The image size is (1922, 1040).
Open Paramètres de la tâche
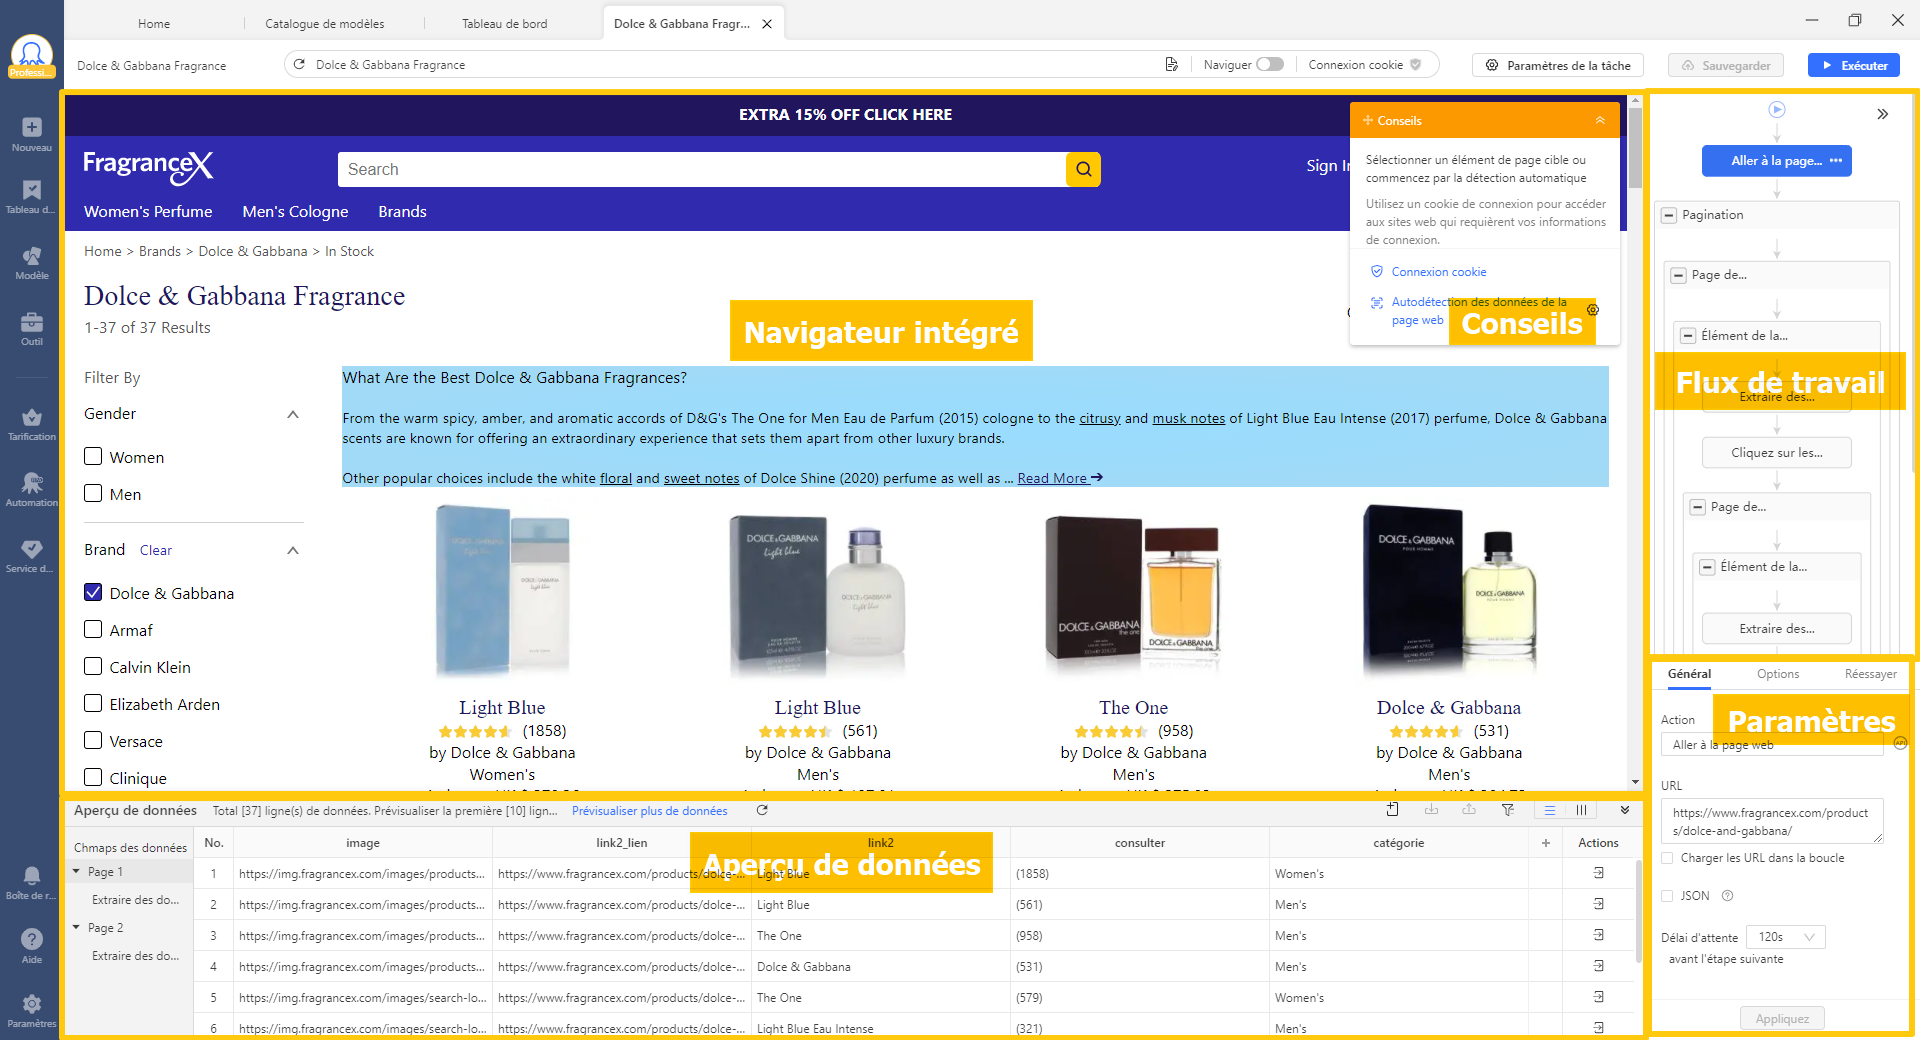[1558, 65]
